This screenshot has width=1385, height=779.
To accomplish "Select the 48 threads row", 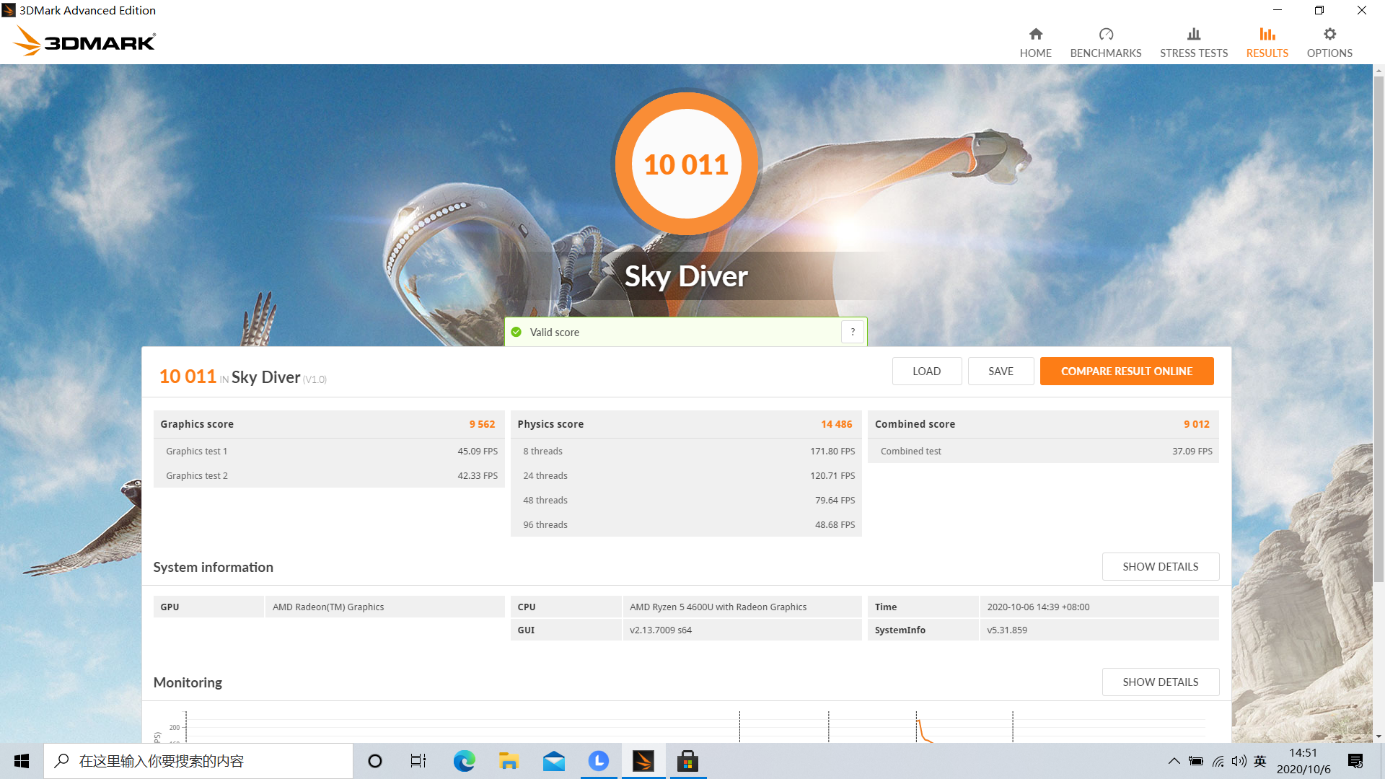I will click(x=686, y=500).
